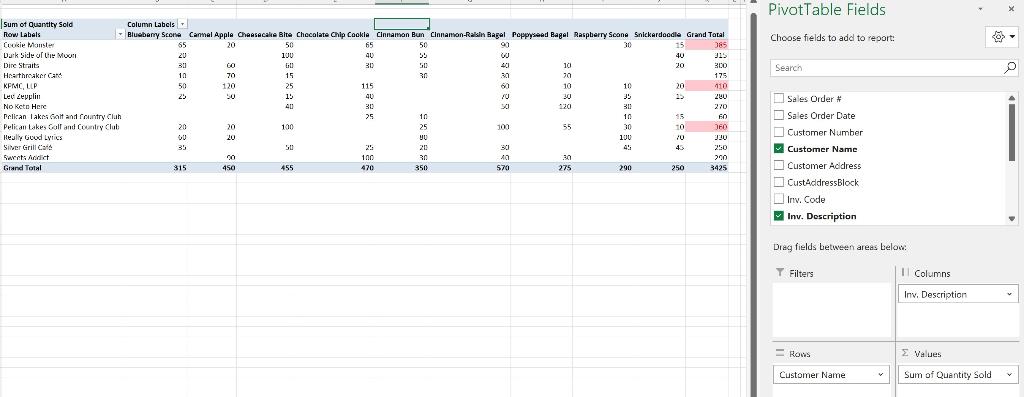Image resolution: width=1024 pixels, height=397 pixels.
Task: Select the highlighted 385 grand total cell
Action: 707,45
